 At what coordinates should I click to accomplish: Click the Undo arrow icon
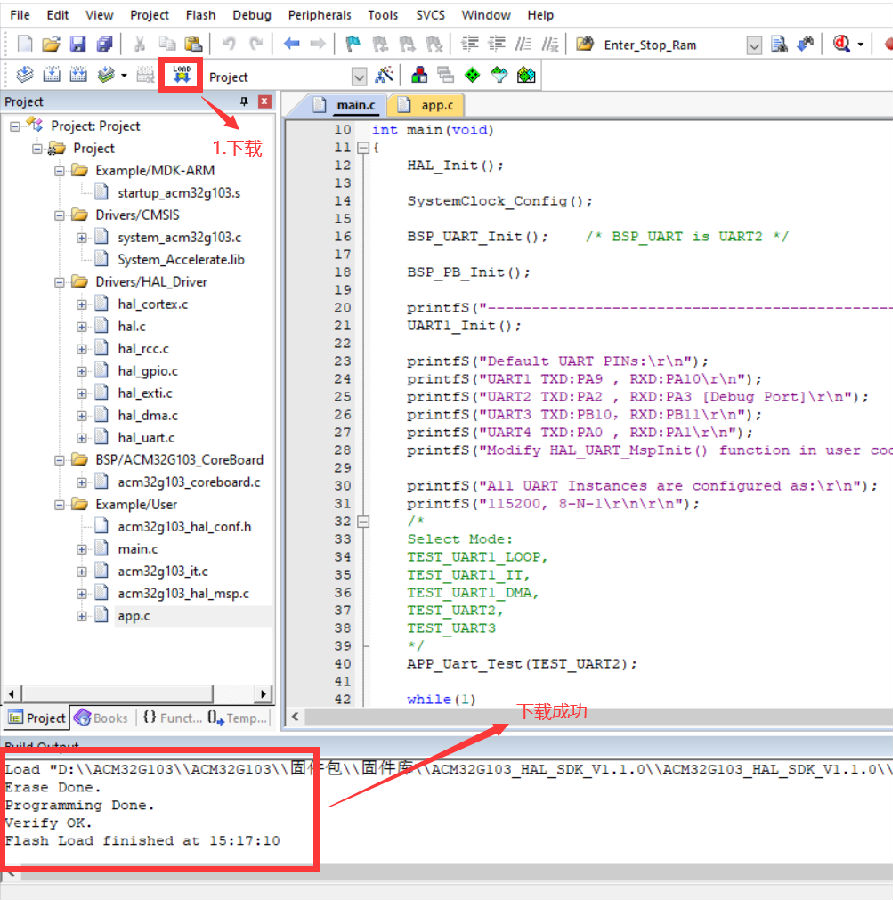click(x=229, y=44)
